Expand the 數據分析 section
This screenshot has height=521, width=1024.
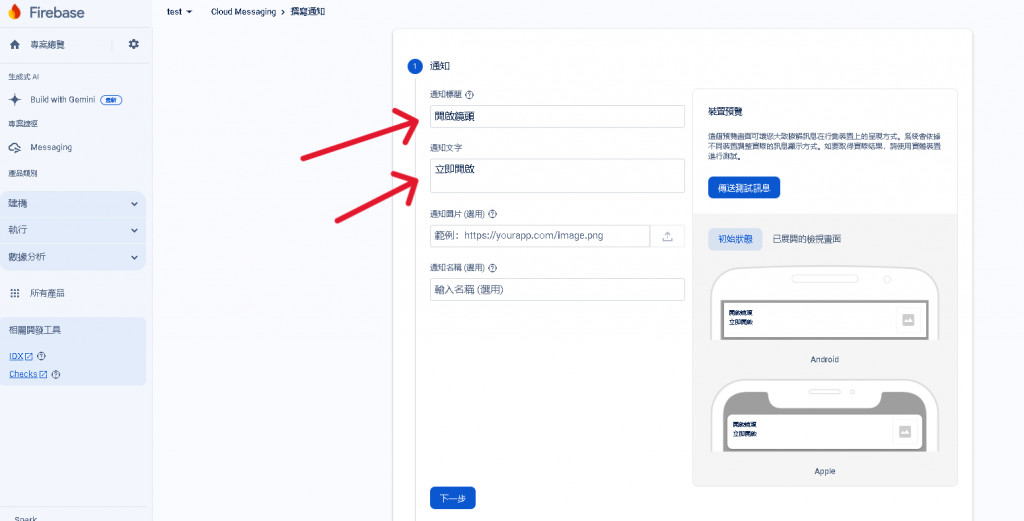(x=73, y=257)
